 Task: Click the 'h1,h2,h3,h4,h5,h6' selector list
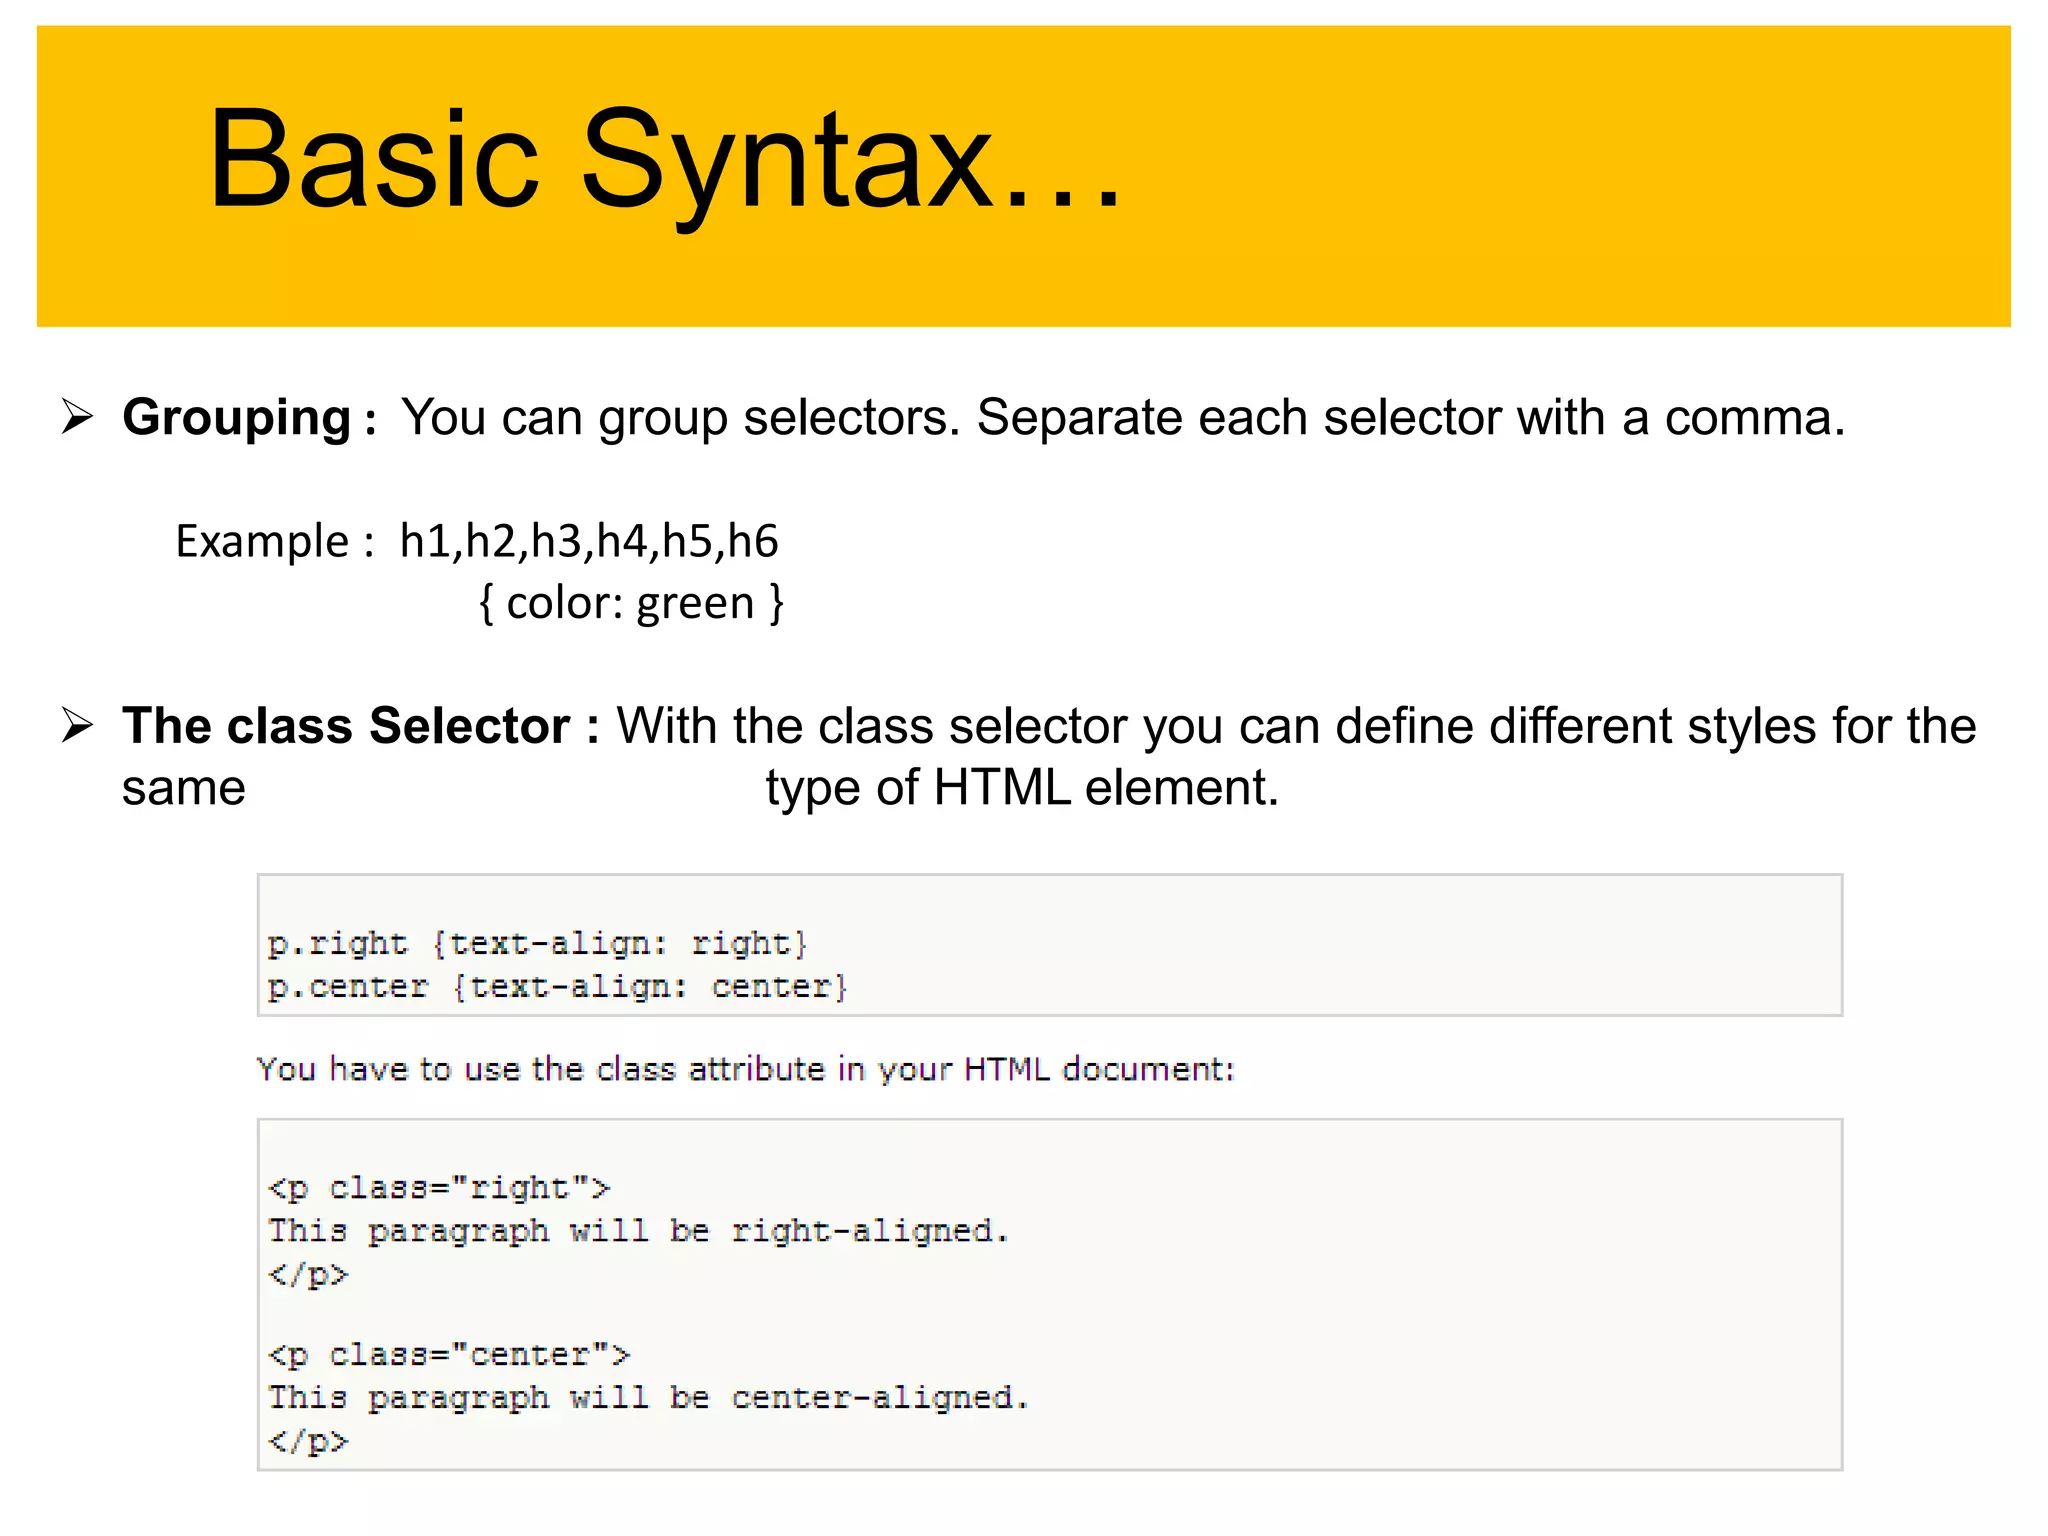[589, 542]
